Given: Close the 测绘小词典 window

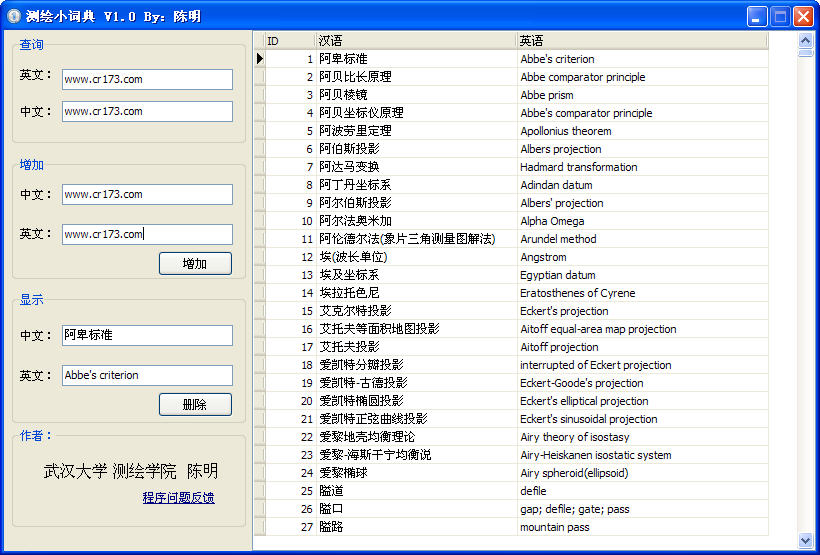Looking at the screenshot, I should point(803,16).
